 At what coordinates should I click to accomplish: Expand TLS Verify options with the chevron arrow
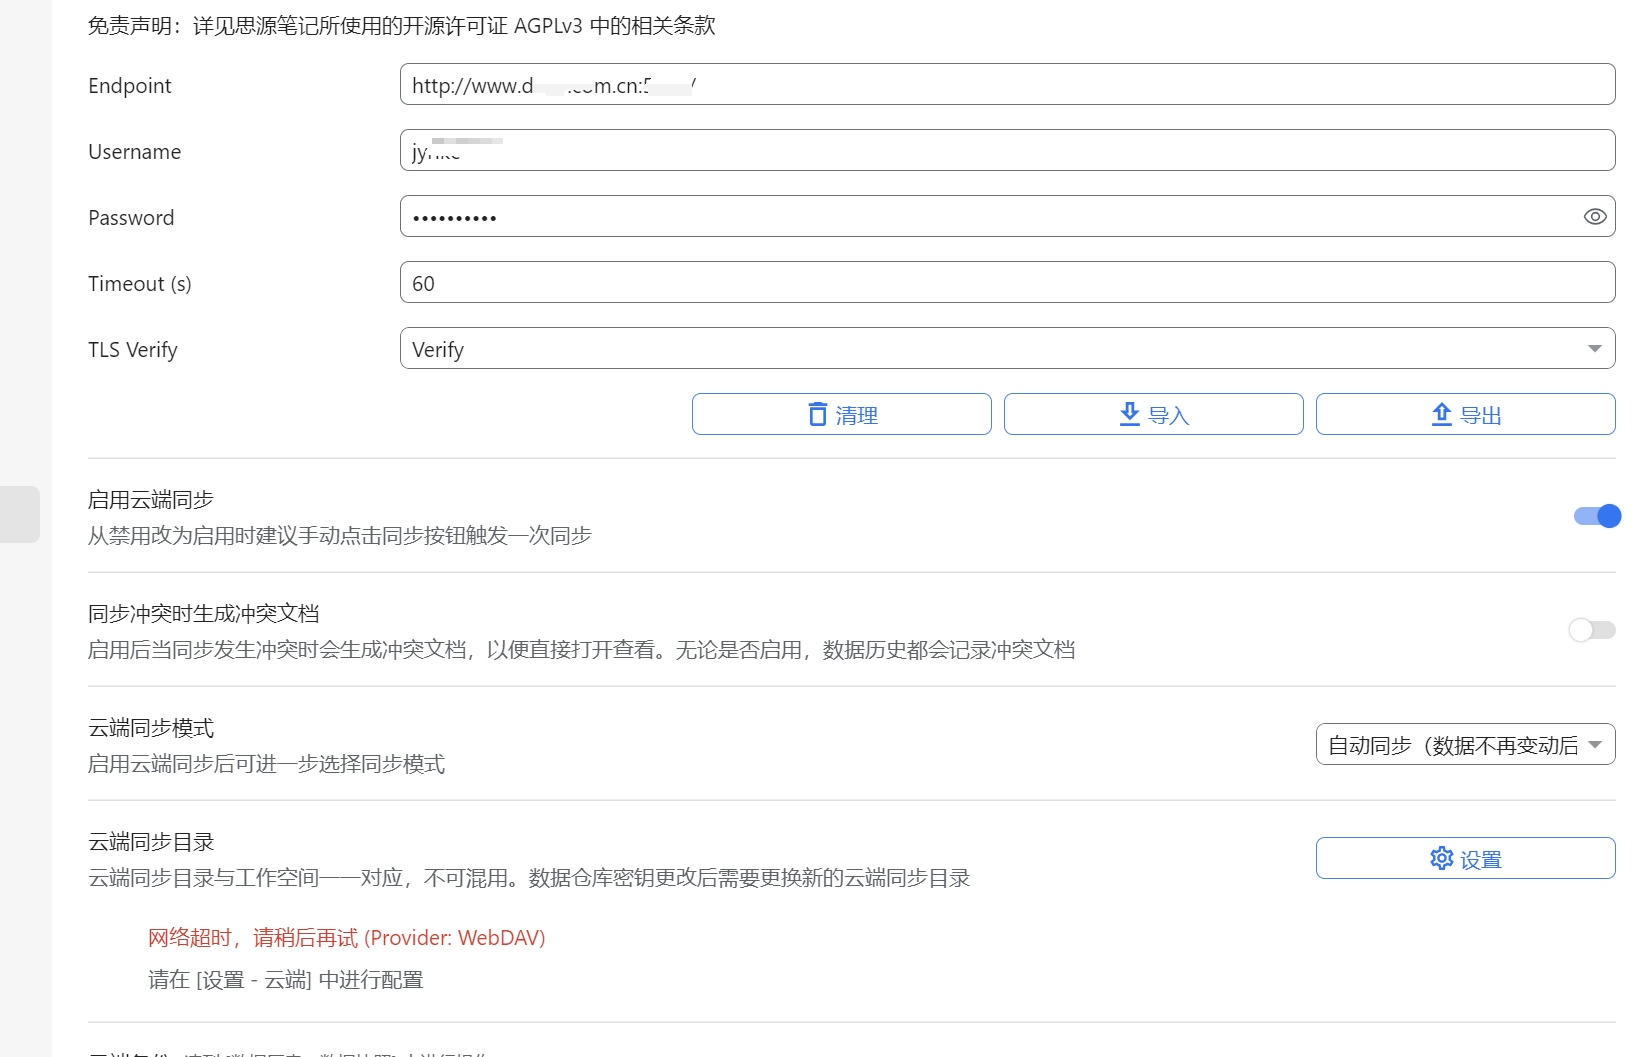click(x=1597, y=348)
